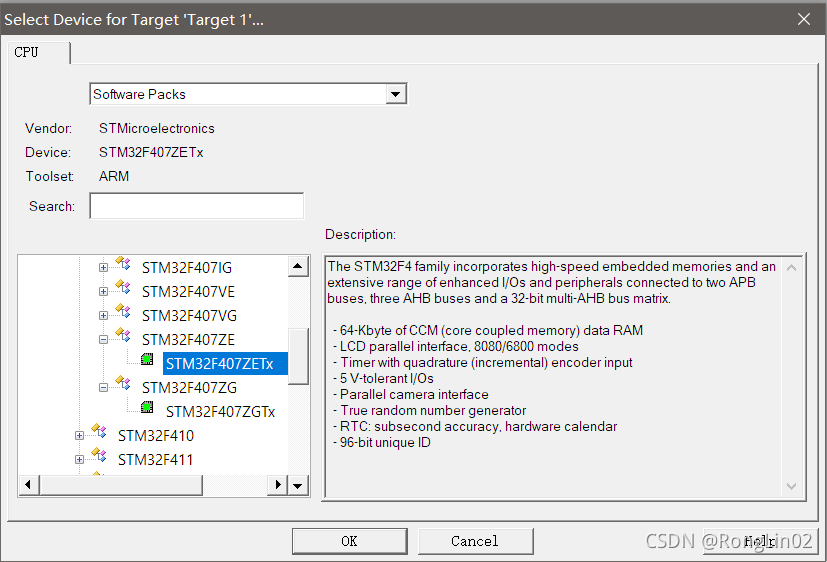Viewport: 827px width, 562px height.
Task: Confirm selection with the OK button
Action: [349, 541]
